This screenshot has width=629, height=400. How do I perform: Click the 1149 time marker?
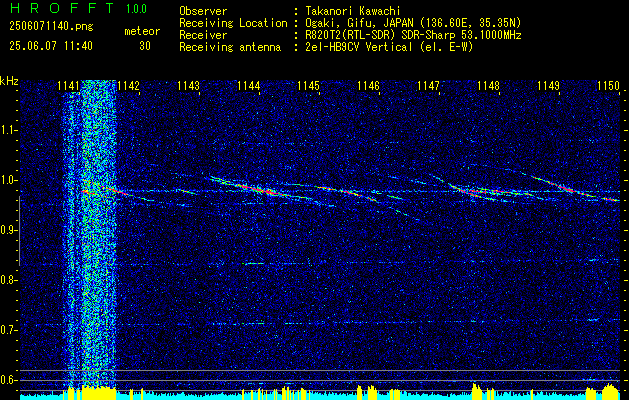(x=548, y=86)
